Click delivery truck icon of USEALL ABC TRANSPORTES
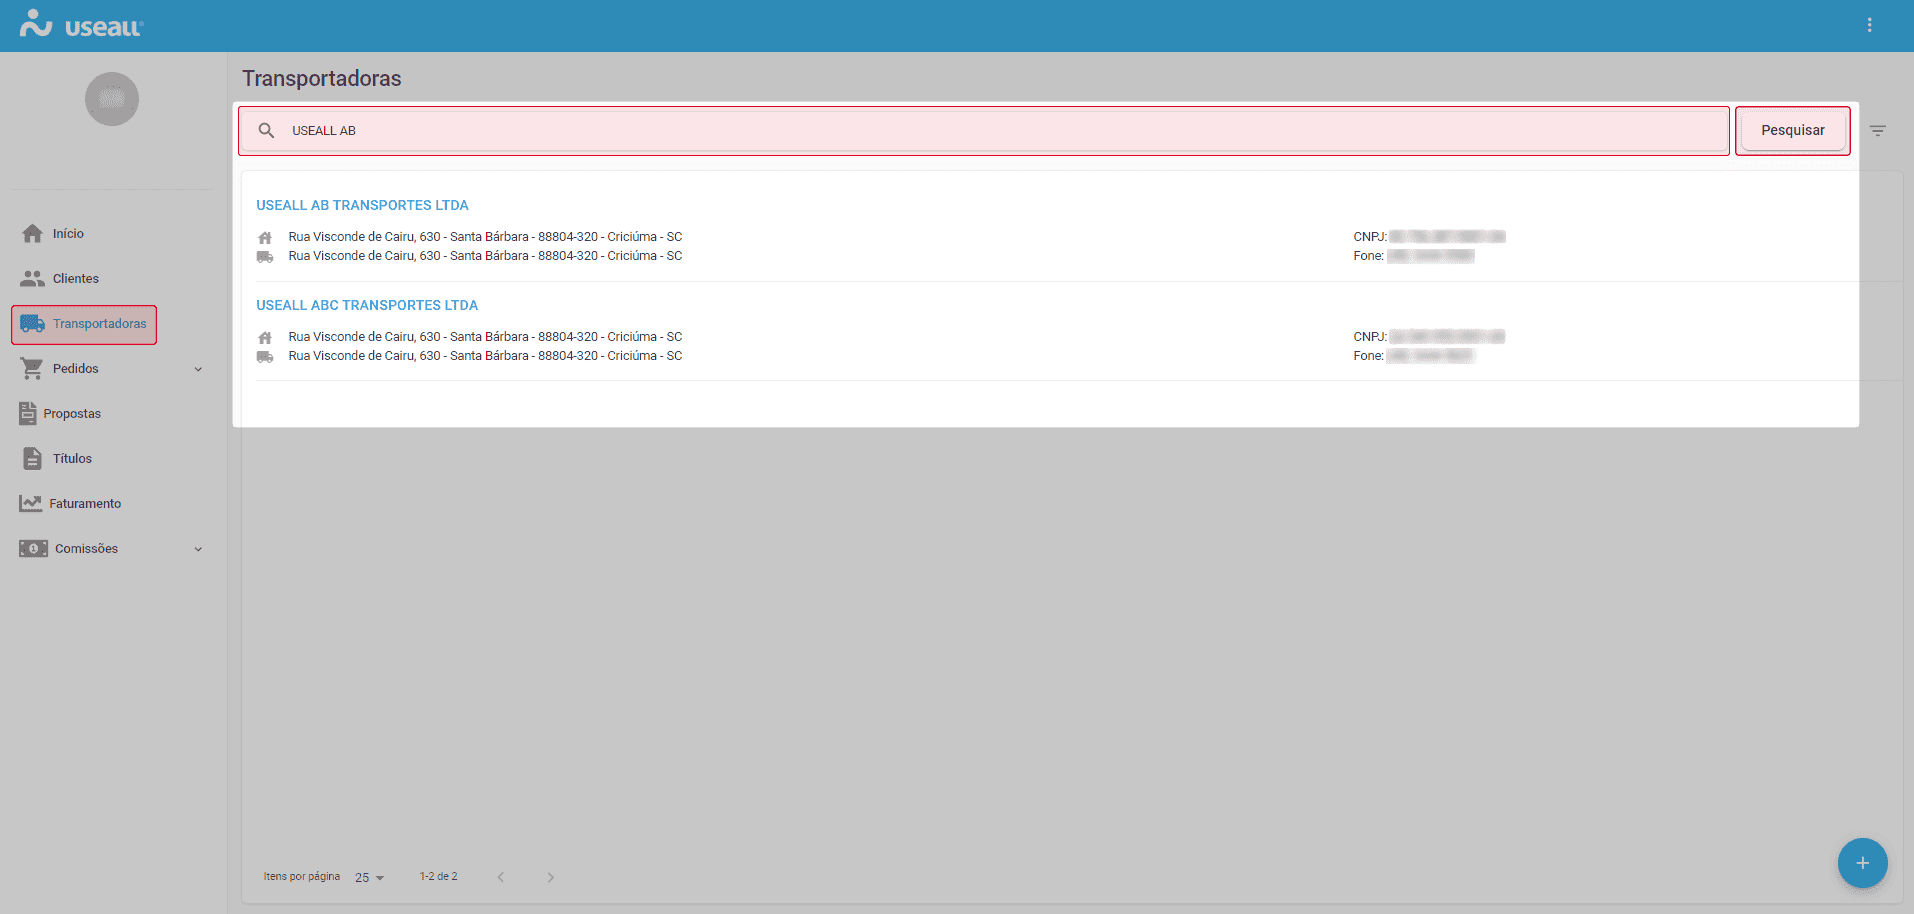The width and height of the screenshot is (1914, 914). [265, 357]
